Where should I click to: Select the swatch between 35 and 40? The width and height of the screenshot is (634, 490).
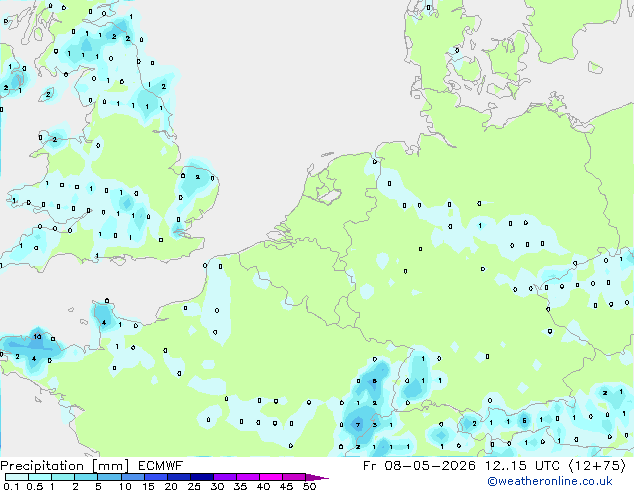click(x=248, y=477)
